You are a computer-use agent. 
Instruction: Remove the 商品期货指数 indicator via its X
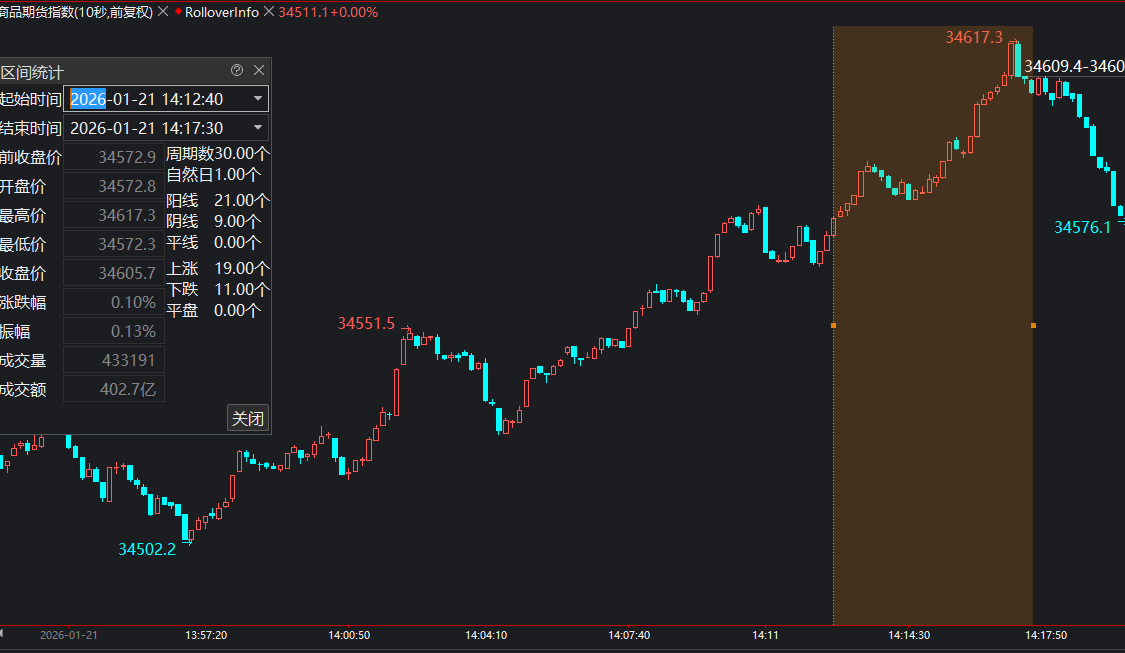point(163,12)
